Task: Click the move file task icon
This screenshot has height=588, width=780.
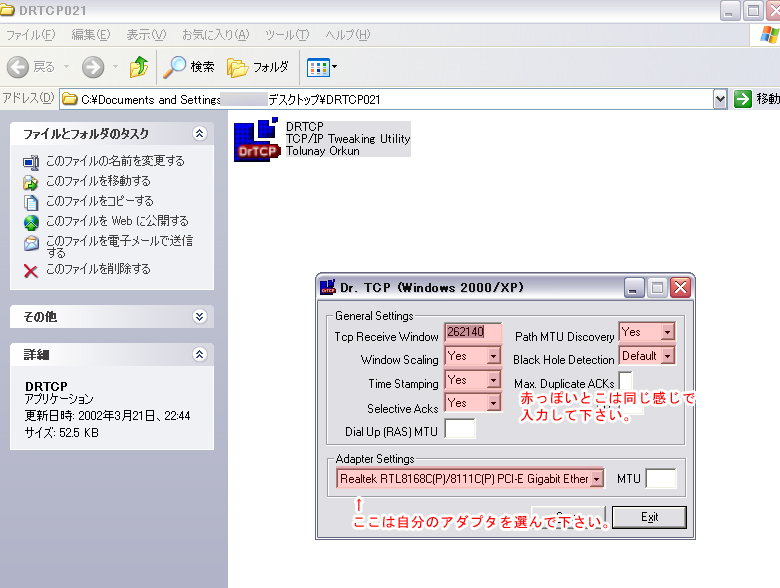Action: click(30, 183)
